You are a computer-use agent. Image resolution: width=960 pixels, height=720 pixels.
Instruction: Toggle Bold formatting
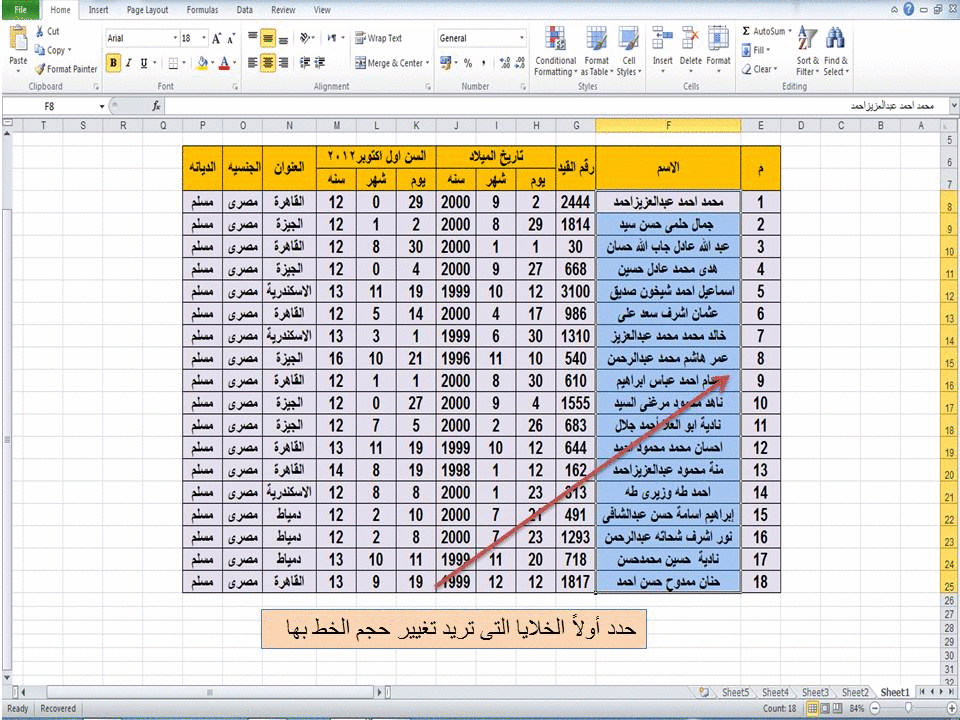113,63
